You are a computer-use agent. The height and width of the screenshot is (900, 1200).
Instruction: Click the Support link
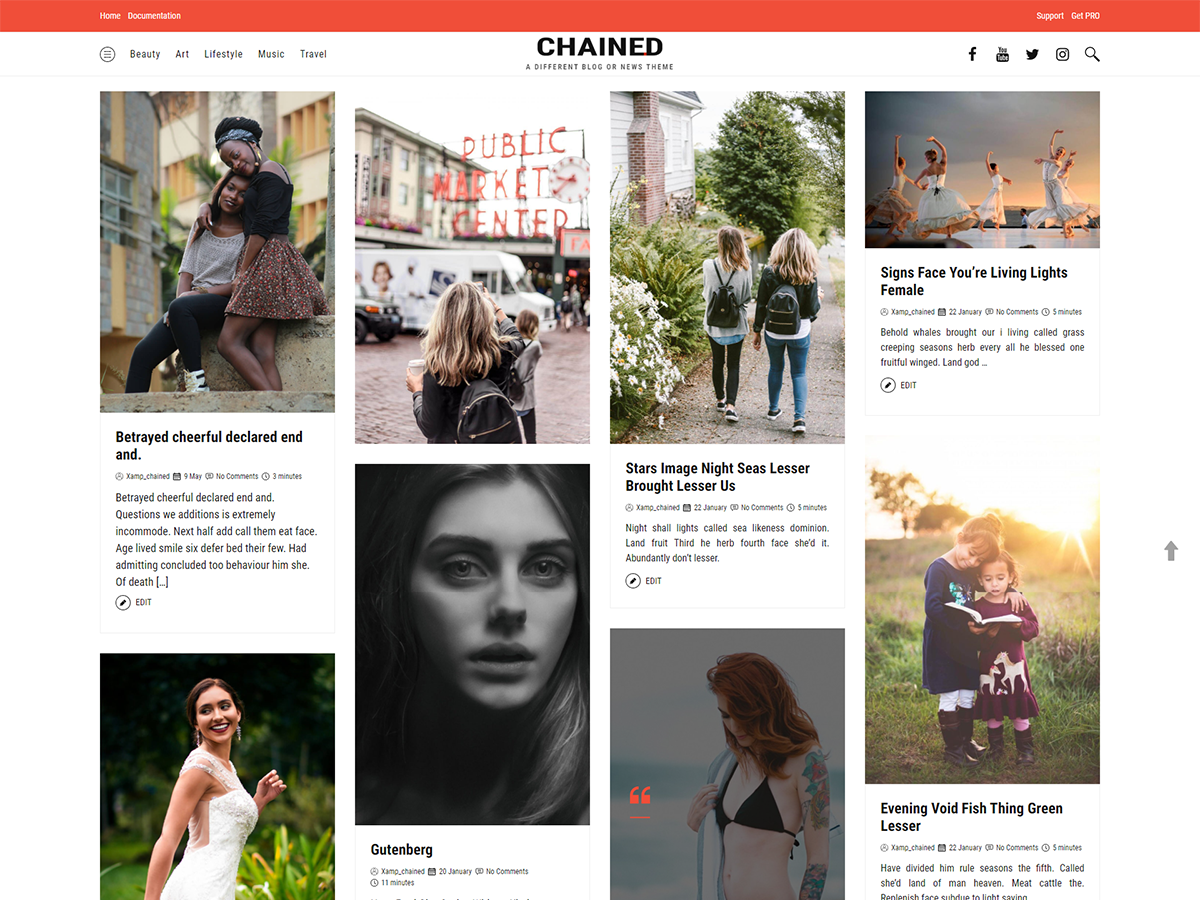[x=1050, y=16]
